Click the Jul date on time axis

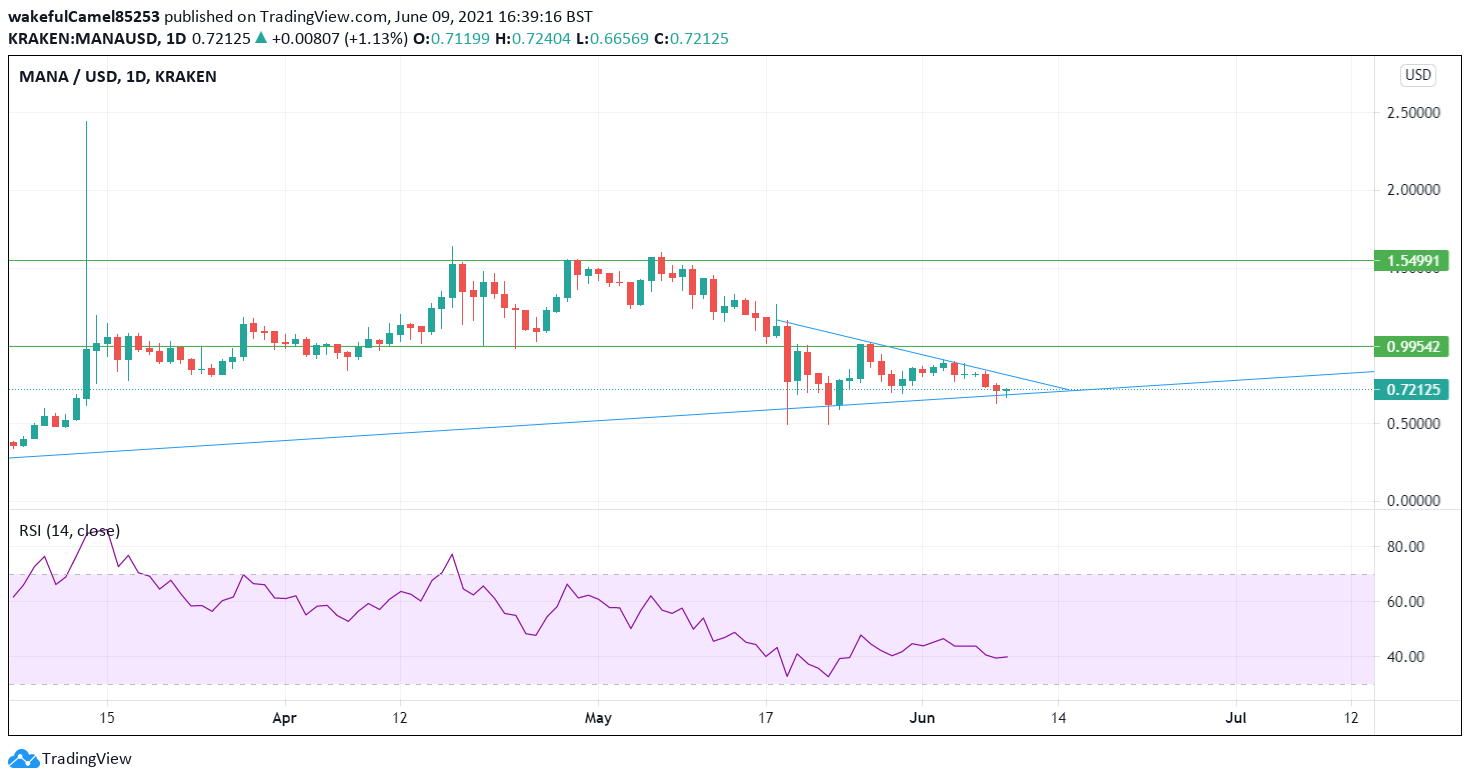[x=1236, y=718]
